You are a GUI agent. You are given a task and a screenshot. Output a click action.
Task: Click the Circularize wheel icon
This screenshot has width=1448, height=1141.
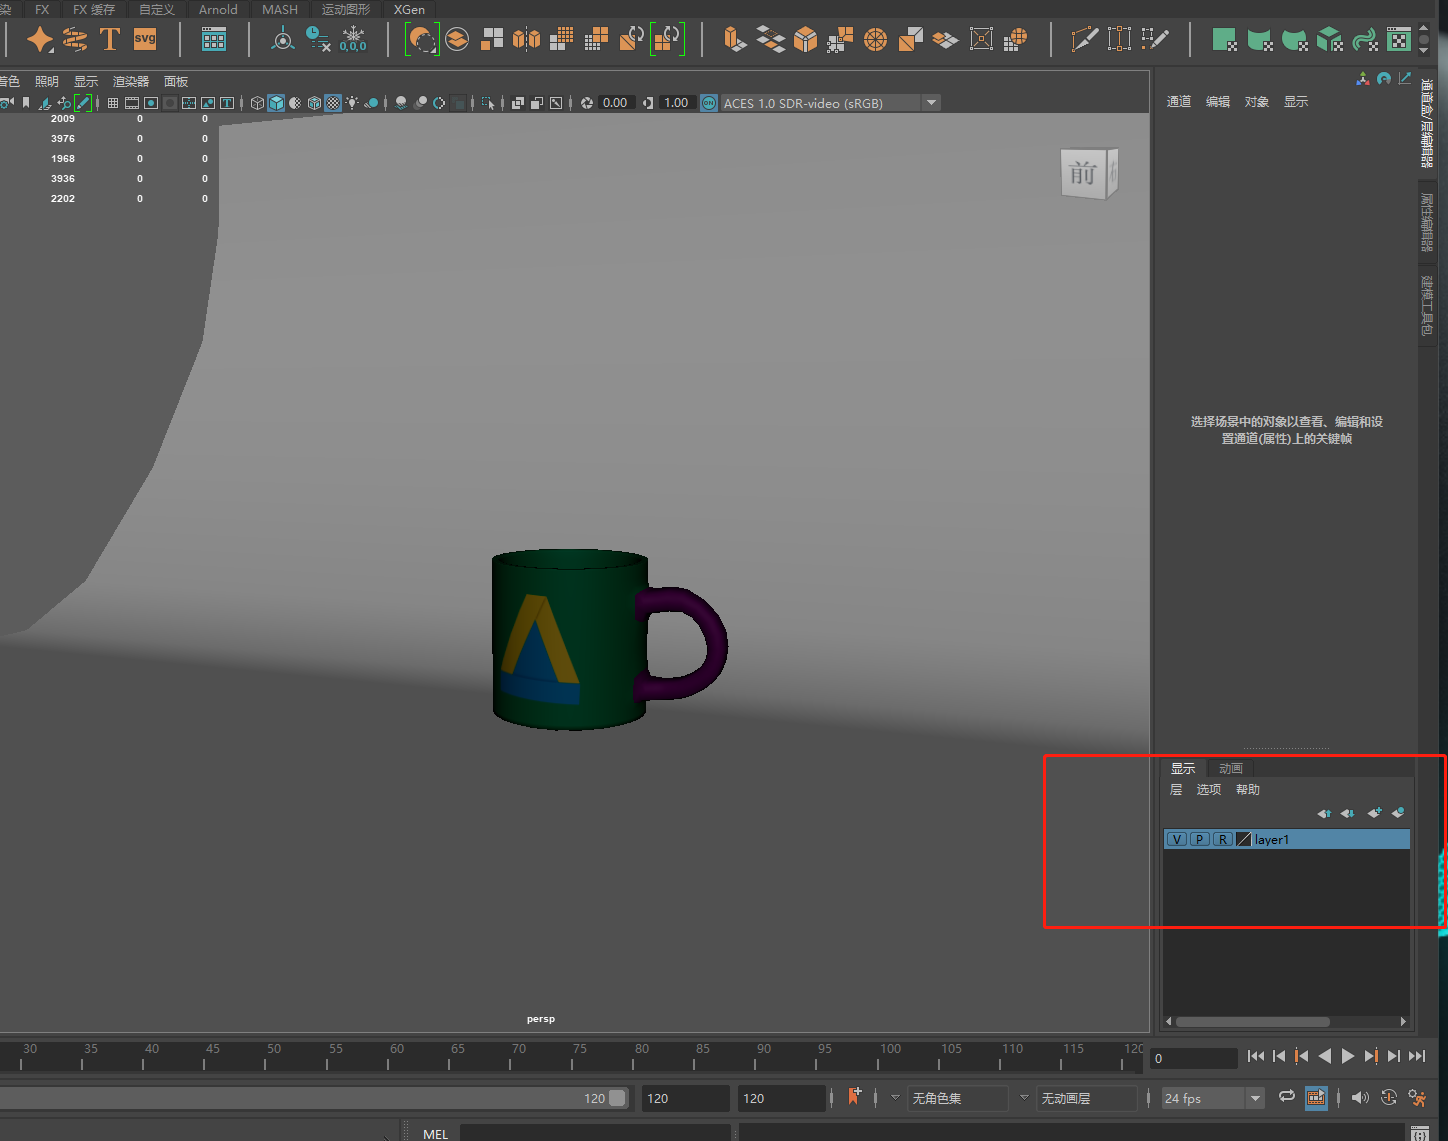875,39
